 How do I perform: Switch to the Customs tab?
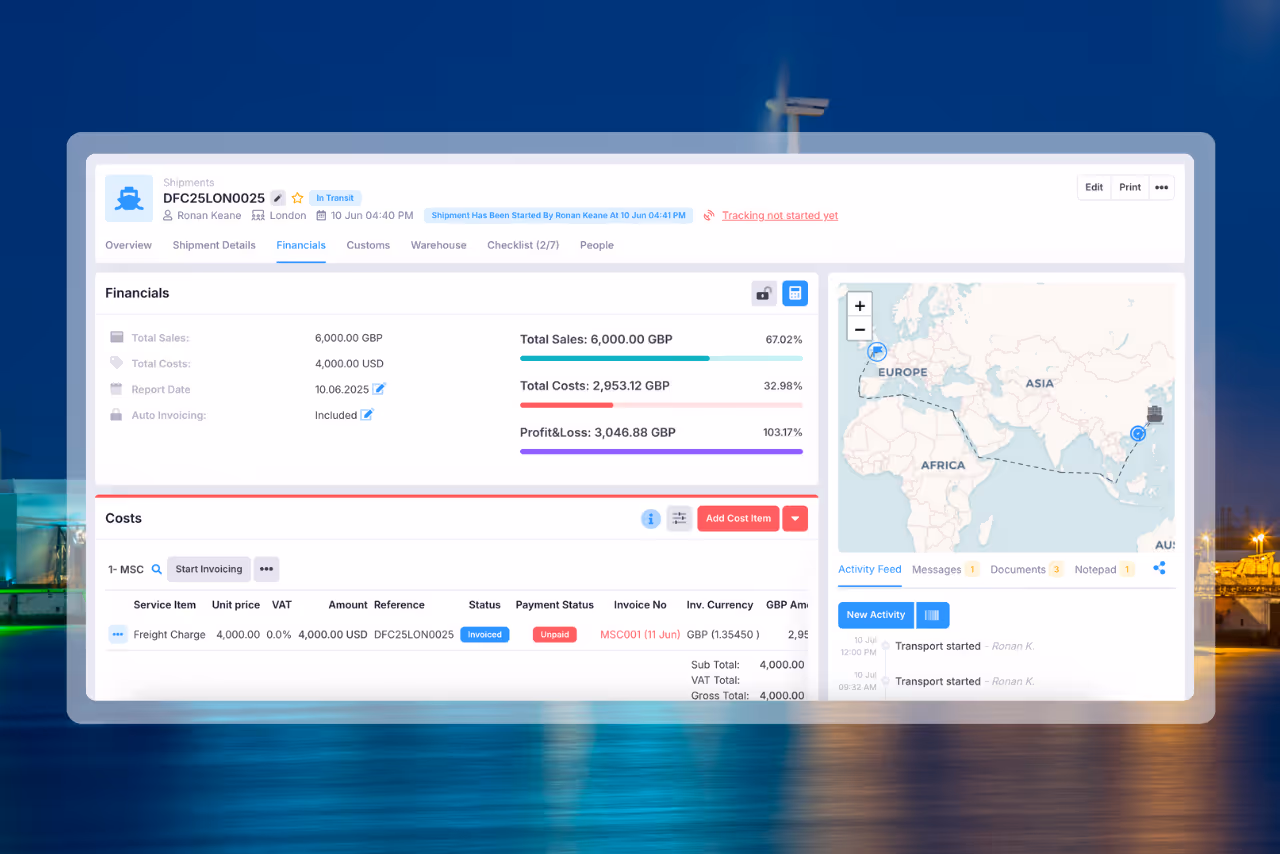point(368,245)
